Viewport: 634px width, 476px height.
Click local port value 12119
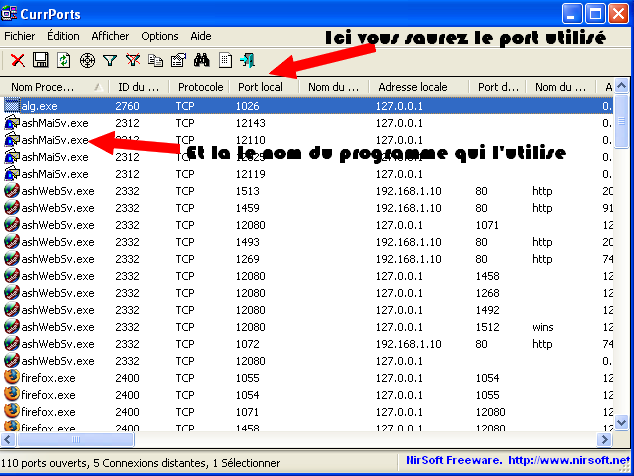[251, 174]
